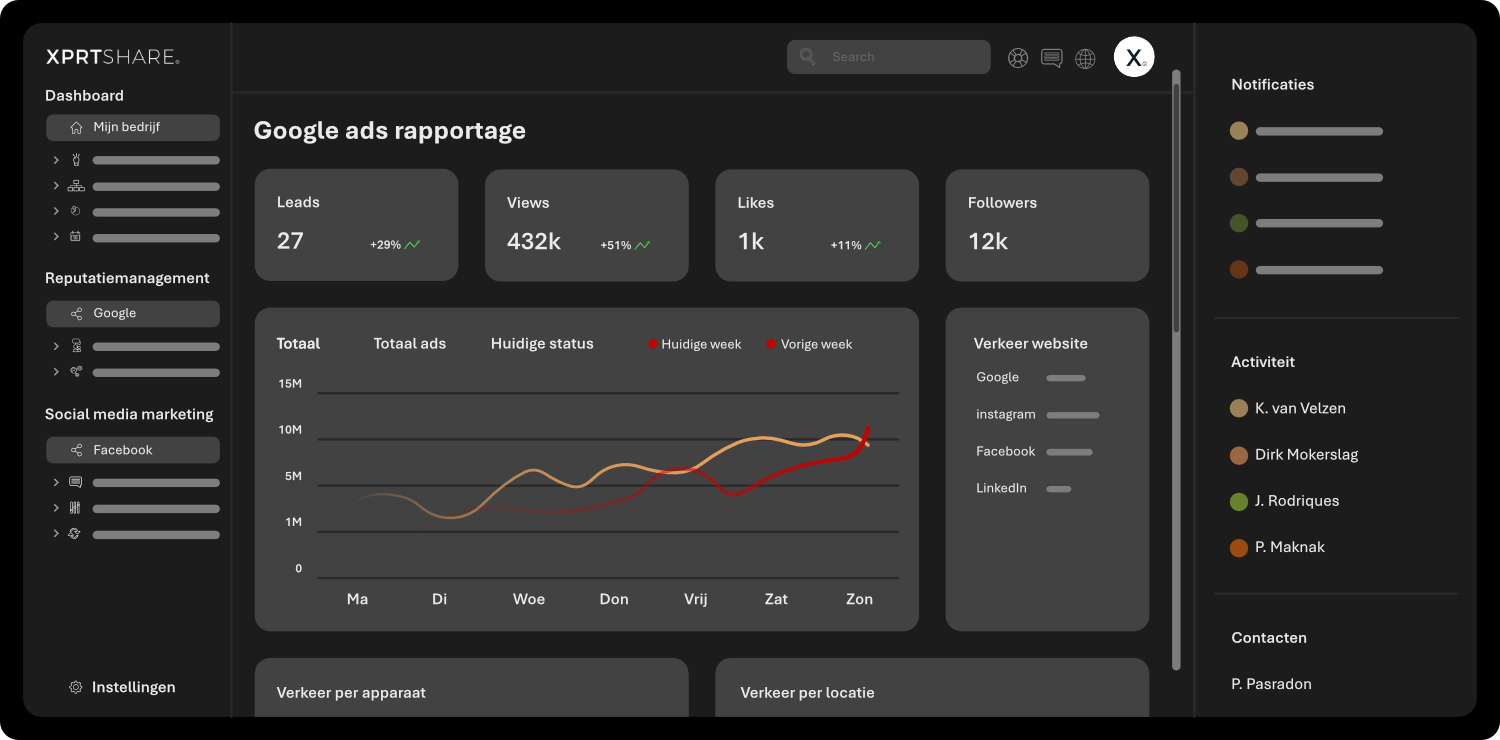This screenshot has width=1500, height=740.
Task: Click into the Search field
Action: tap(900, 57)
